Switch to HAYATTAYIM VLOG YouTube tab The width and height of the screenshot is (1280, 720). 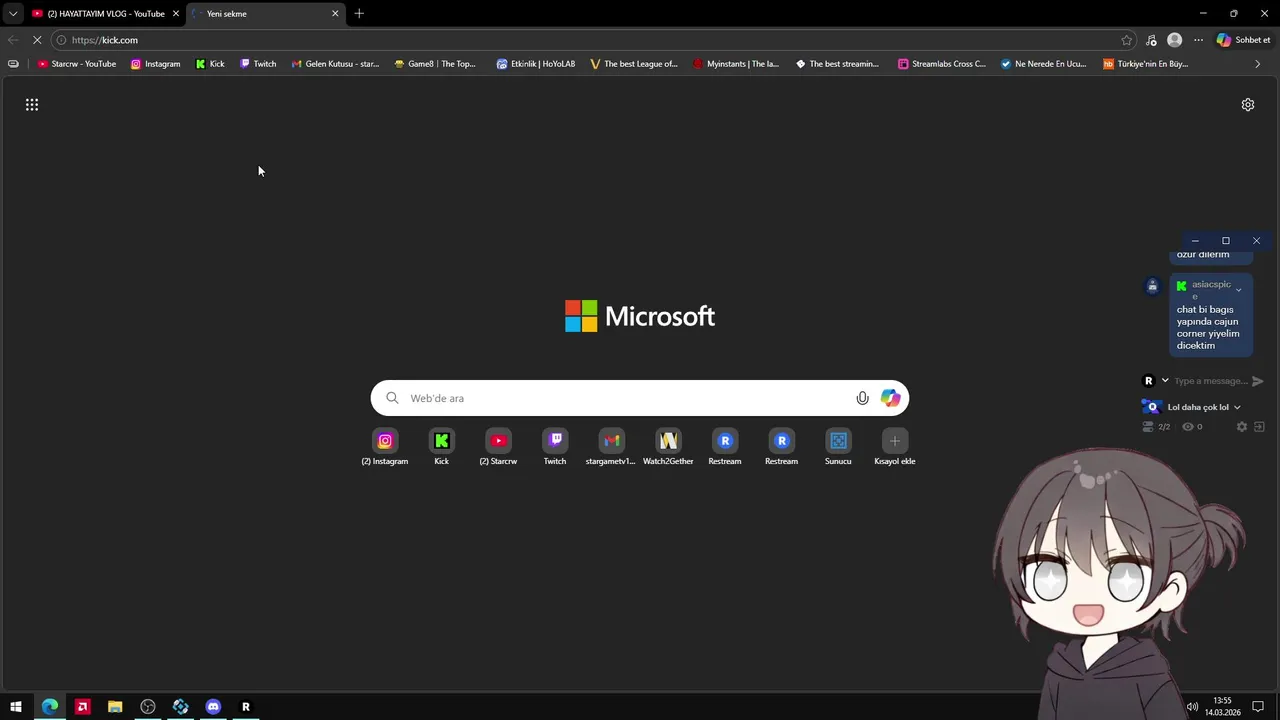coord(104,14)
